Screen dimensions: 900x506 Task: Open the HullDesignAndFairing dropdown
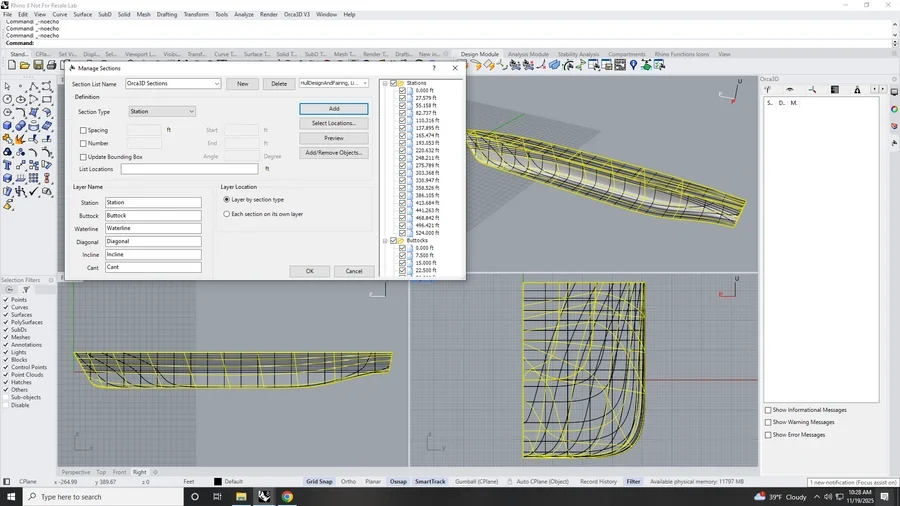(x=365, y=83)
